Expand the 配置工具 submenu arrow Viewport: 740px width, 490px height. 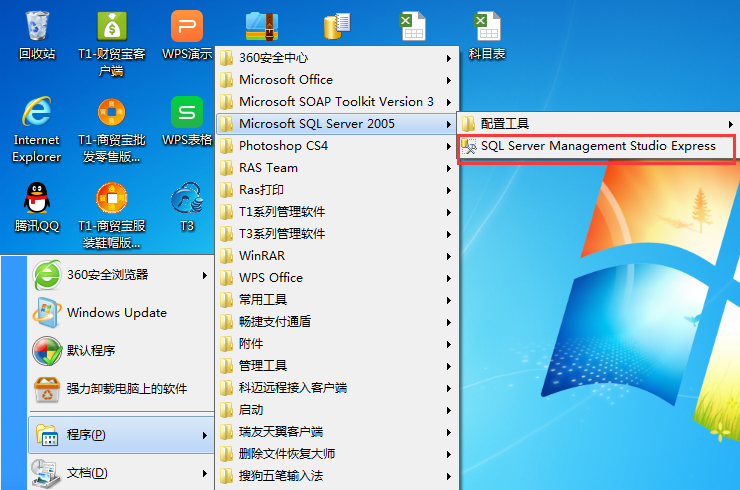click(731, 125)
